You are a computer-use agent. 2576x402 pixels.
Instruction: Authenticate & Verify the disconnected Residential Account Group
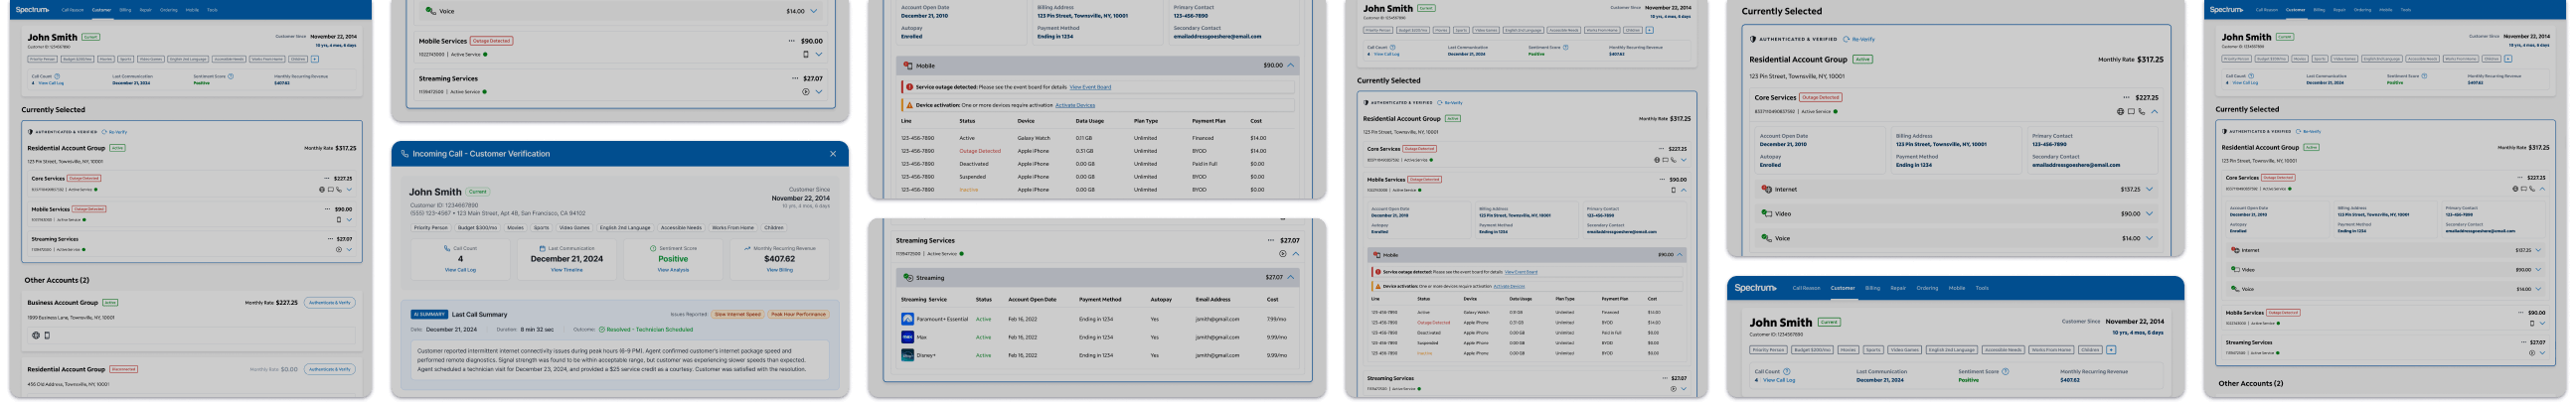tap(329, 369)
